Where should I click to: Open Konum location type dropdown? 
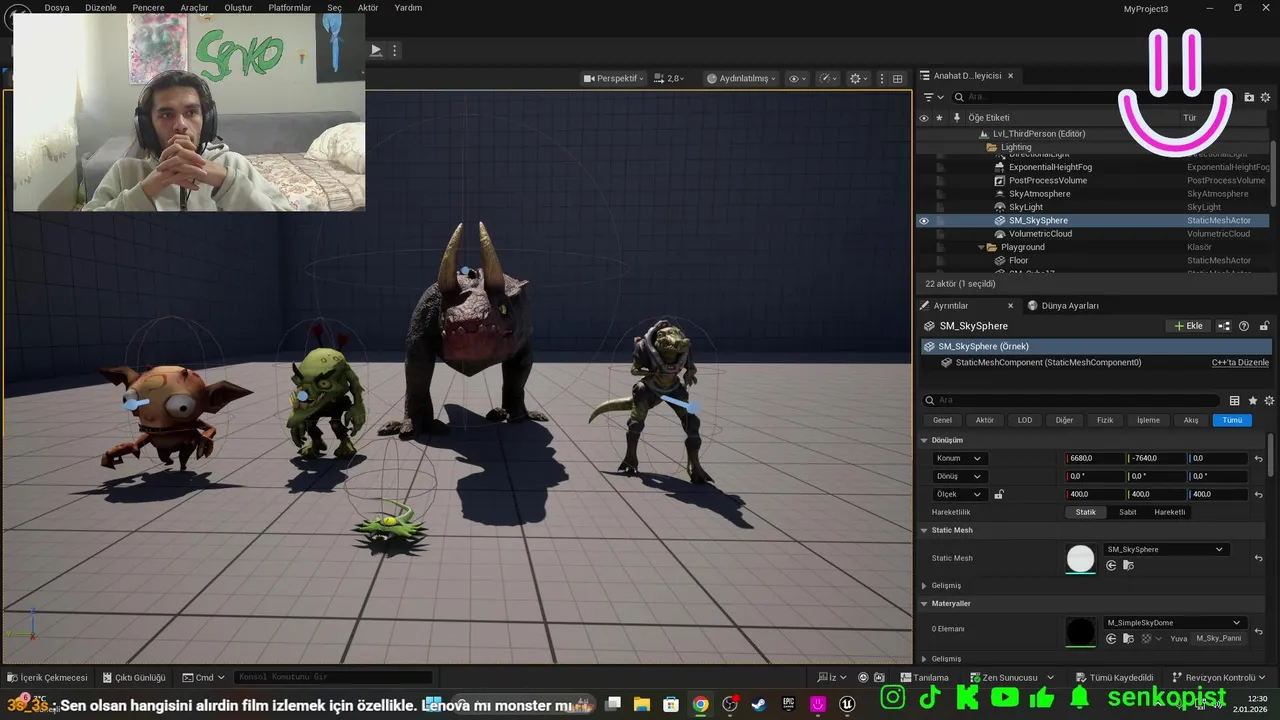959,458
